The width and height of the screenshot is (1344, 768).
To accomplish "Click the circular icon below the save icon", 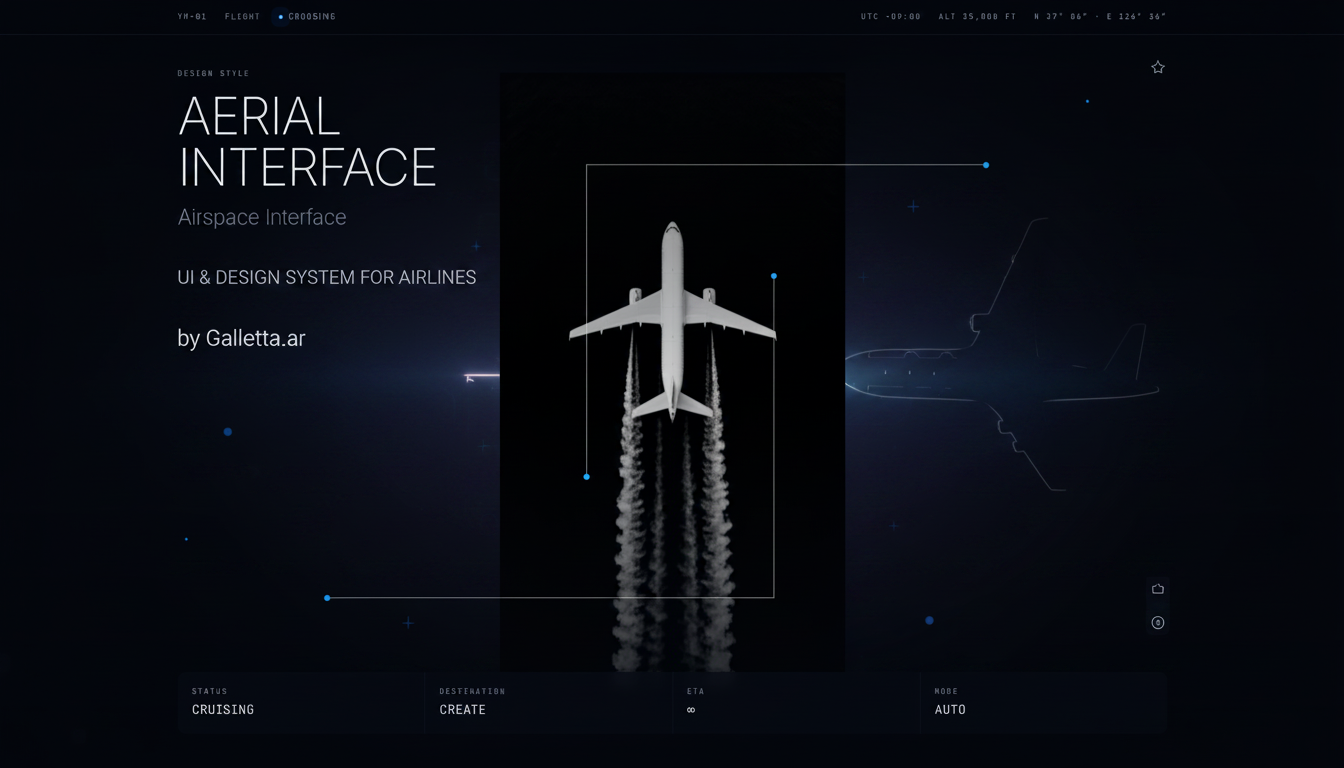I will tap(1157, 622).
